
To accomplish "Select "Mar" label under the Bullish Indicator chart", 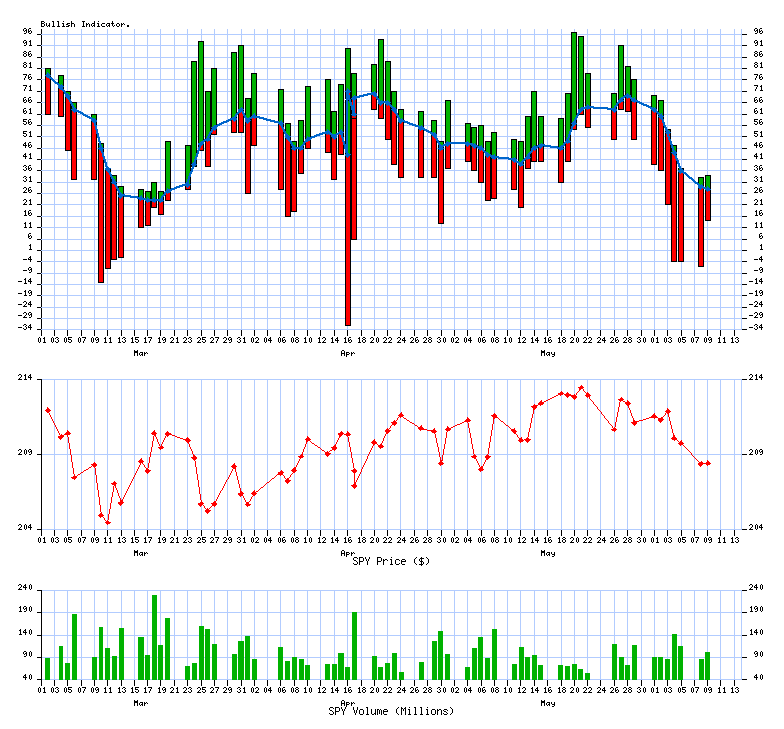I will [x=141, y=353].
